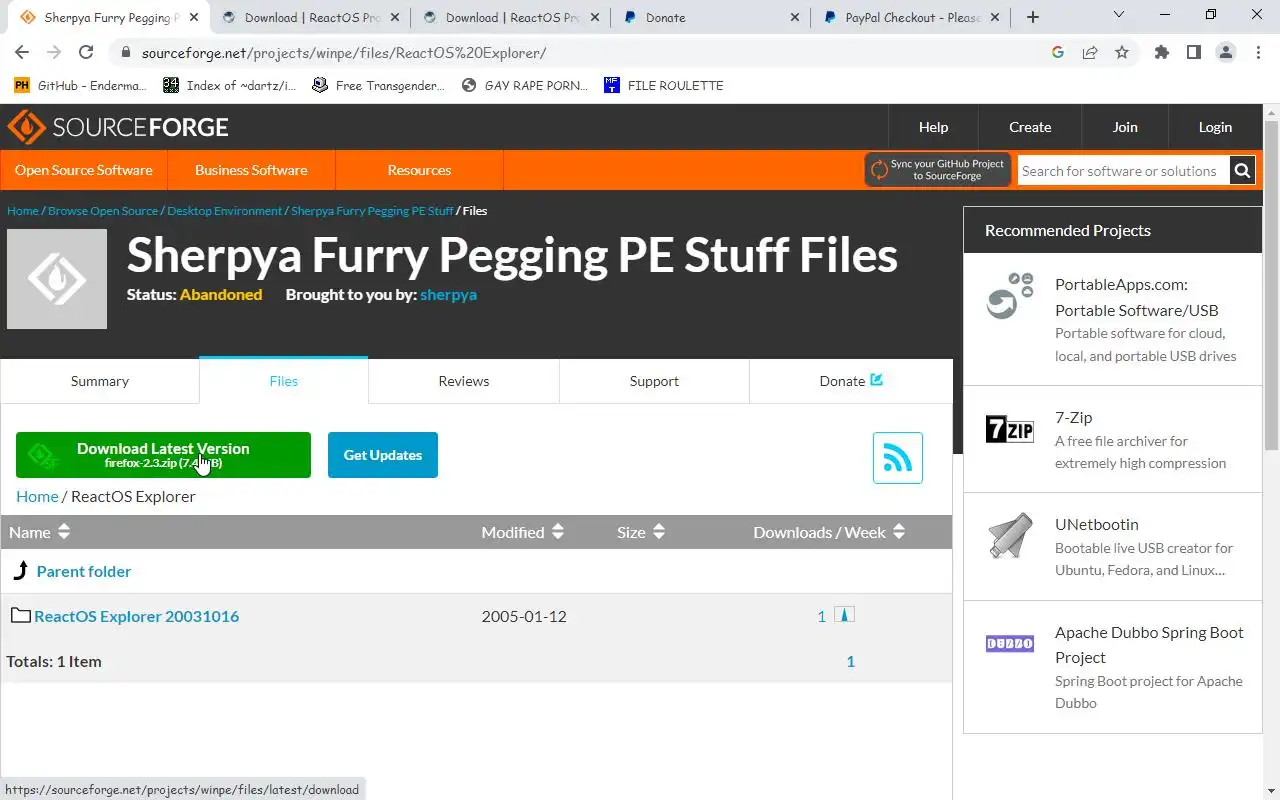The image size is (1280, 800).
Task: Switch to the Reviews tab
Action: pos(464,381)
